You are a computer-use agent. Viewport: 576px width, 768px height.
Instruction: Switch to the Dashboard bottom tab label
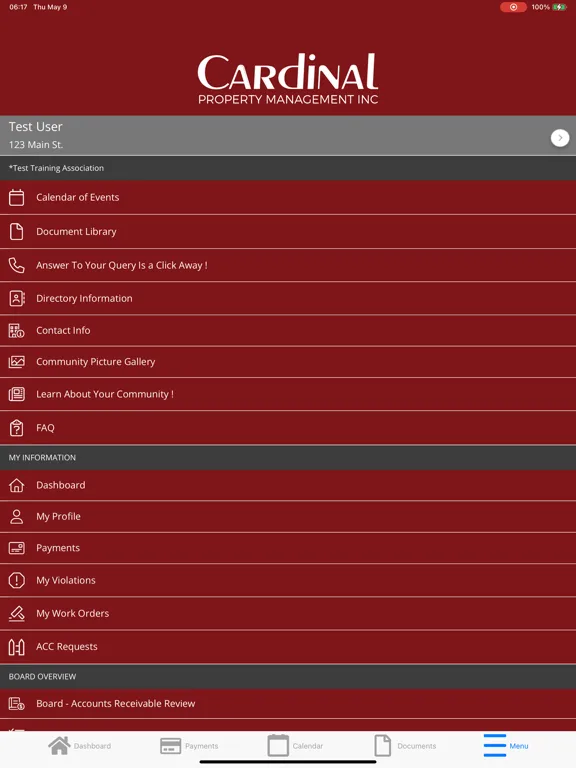pos(92,746)
